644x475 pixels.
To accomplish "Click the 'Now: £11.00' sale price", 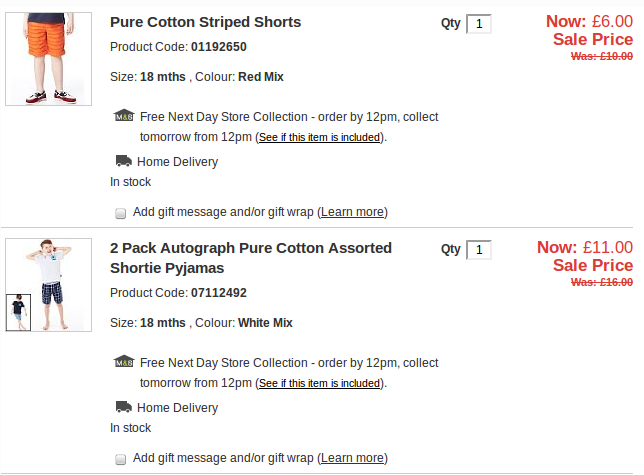I will point(585,247).
